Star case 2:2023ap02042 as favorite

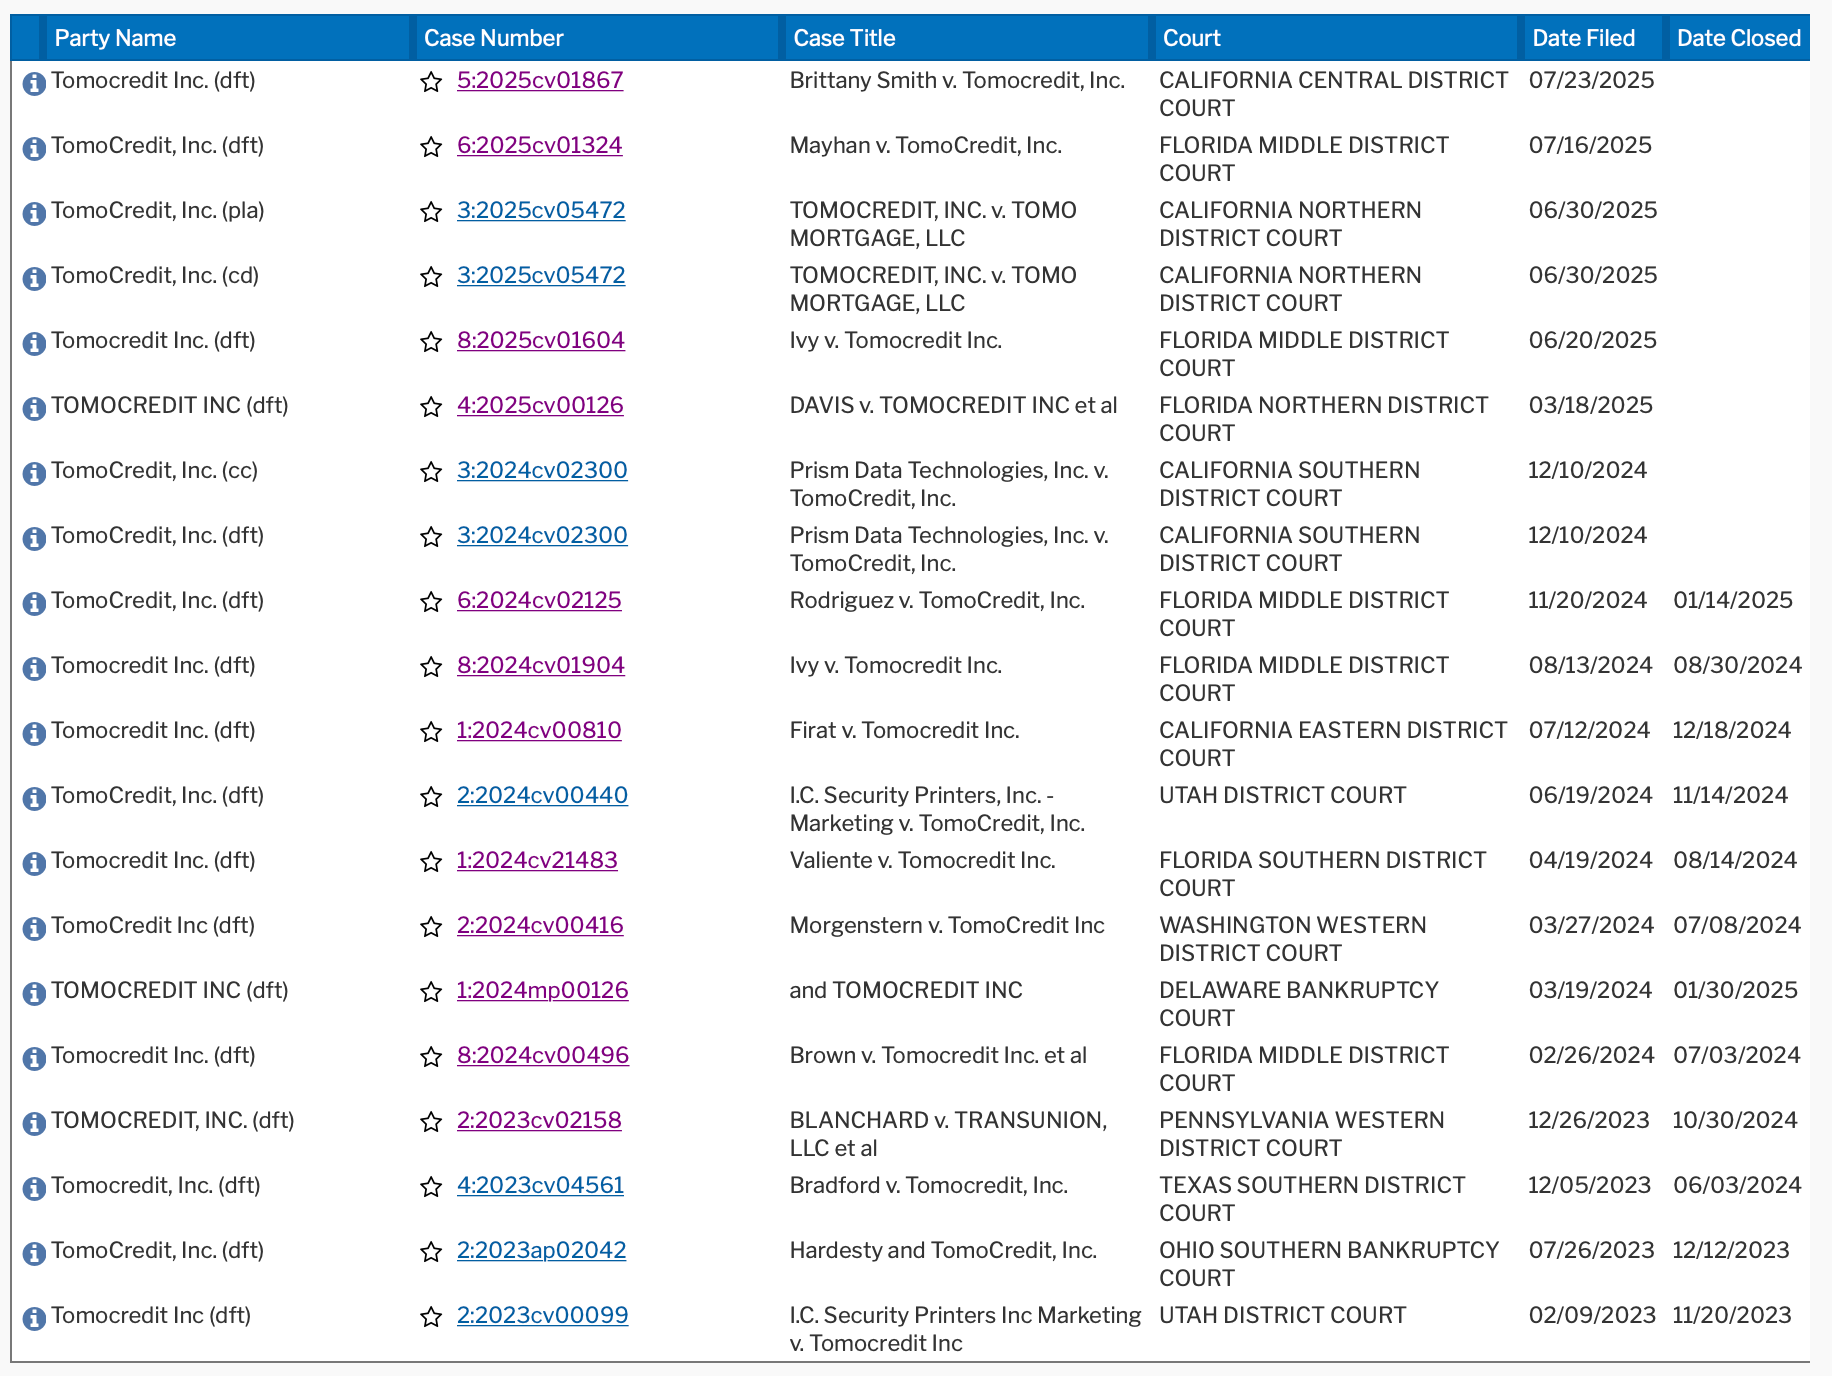[x=431, y=1252]
